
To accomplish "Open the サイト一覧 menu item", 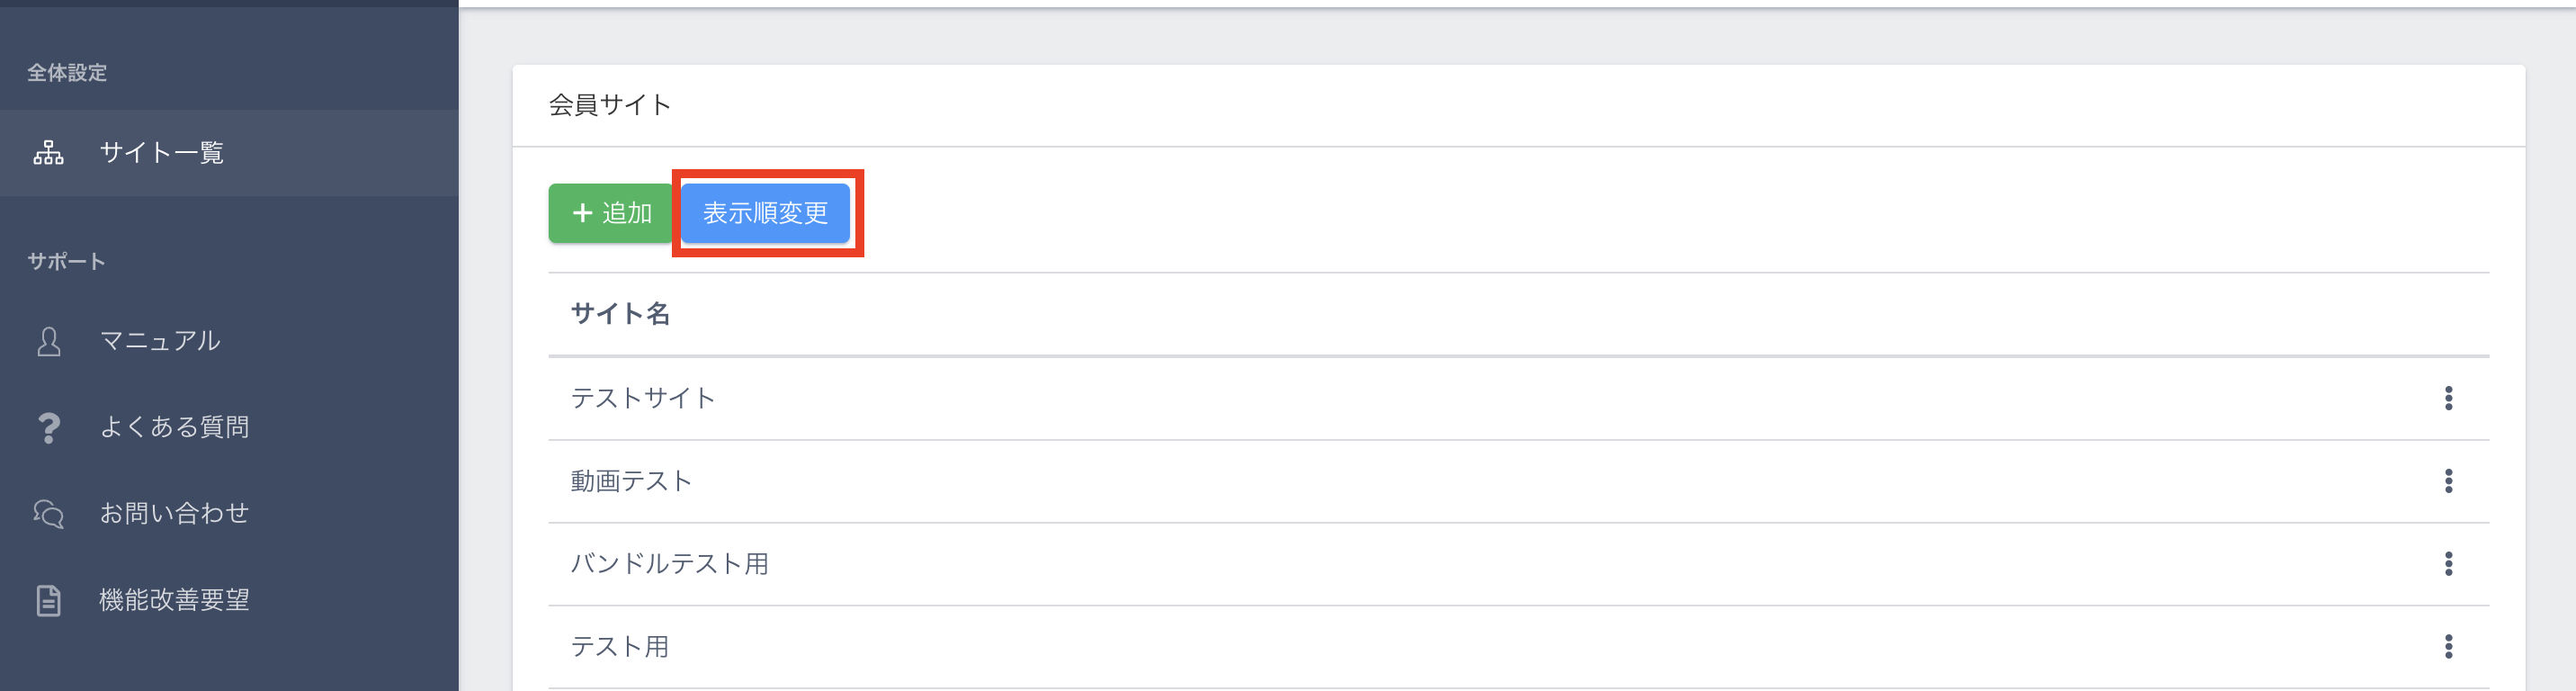I will (161, 153).
